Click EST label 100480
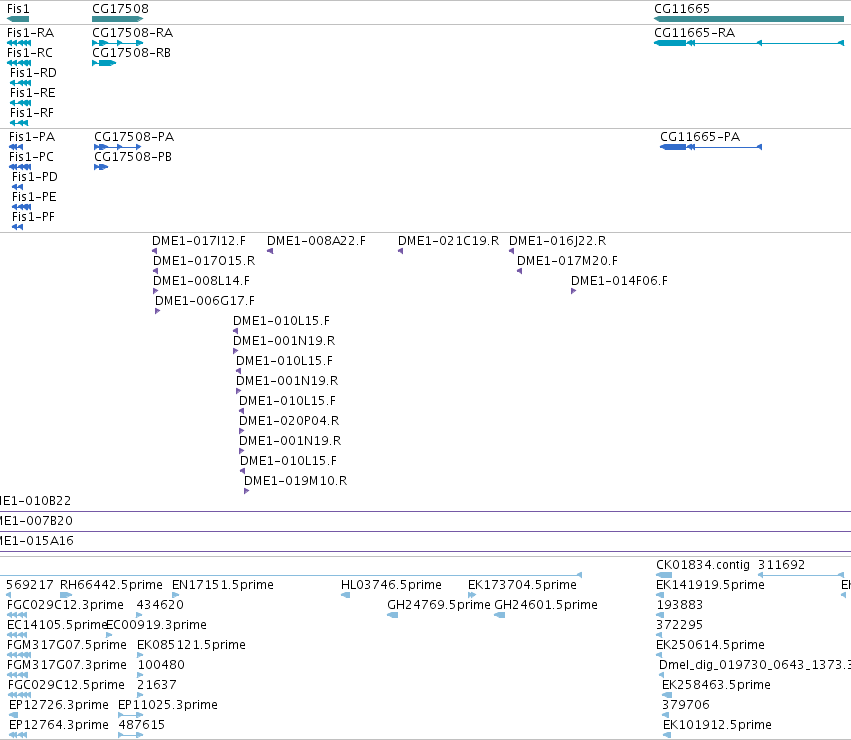Screen dimensions: 851x740 pos(161,666)
